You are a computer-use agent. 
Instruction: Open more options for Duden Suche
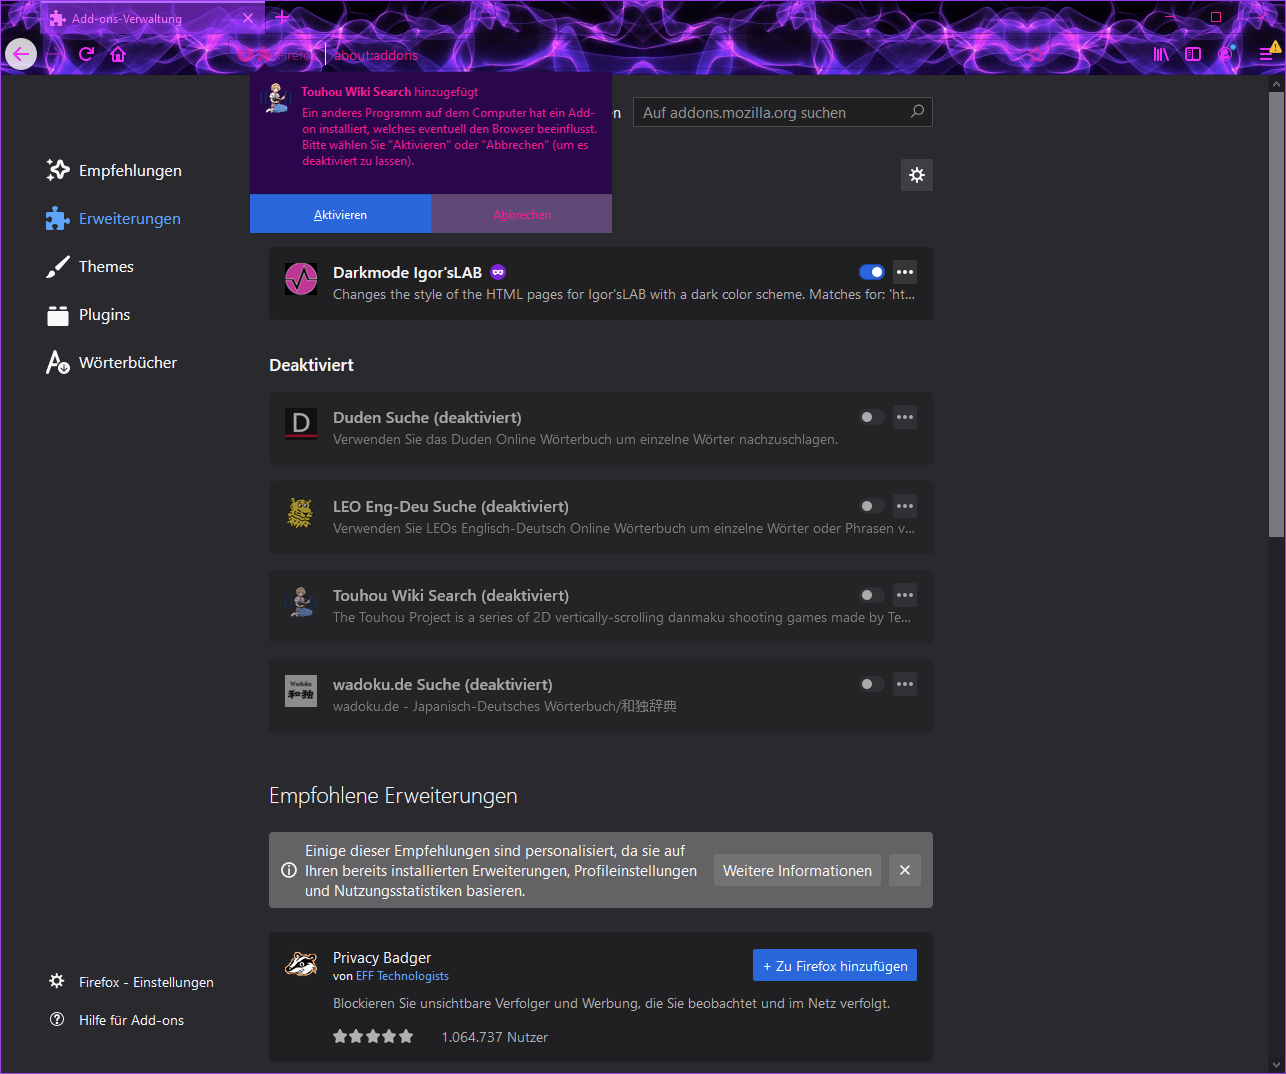pyautogui.click(x=905, y=417)
